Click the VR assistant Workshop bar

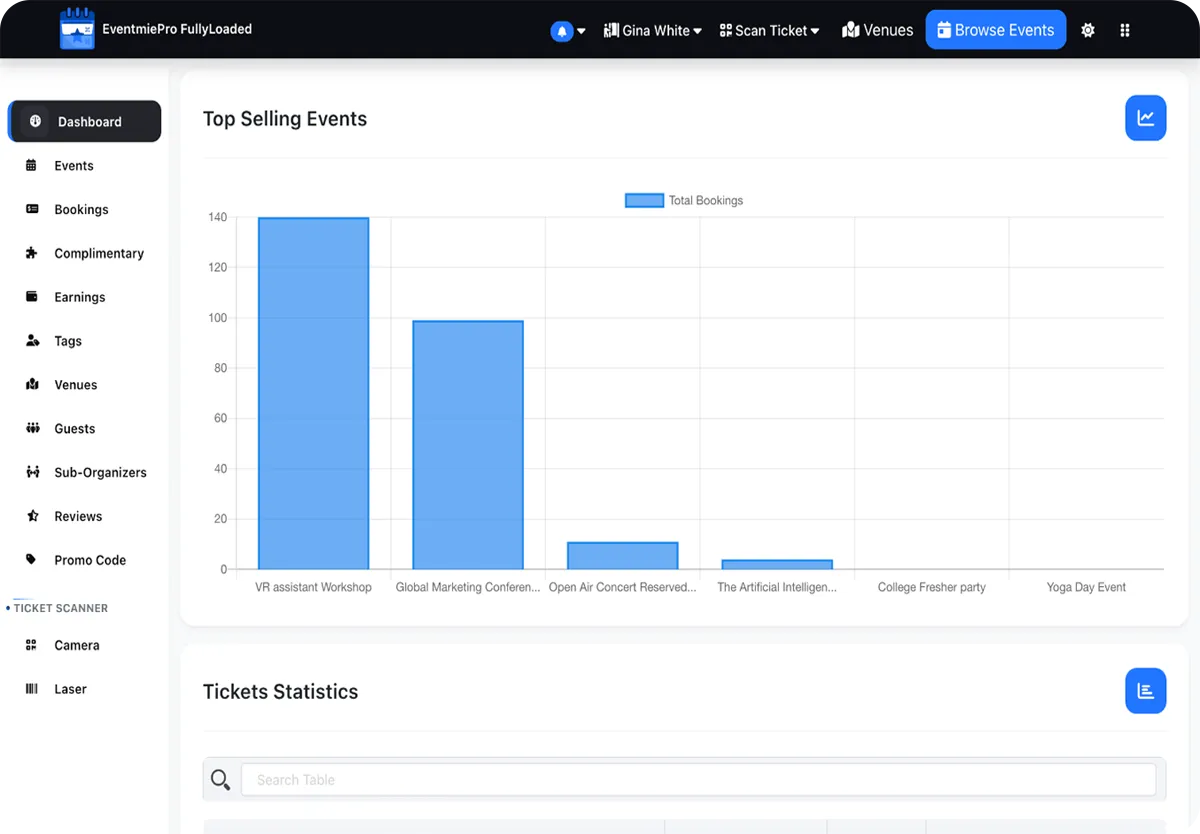(x=313, y=394)
